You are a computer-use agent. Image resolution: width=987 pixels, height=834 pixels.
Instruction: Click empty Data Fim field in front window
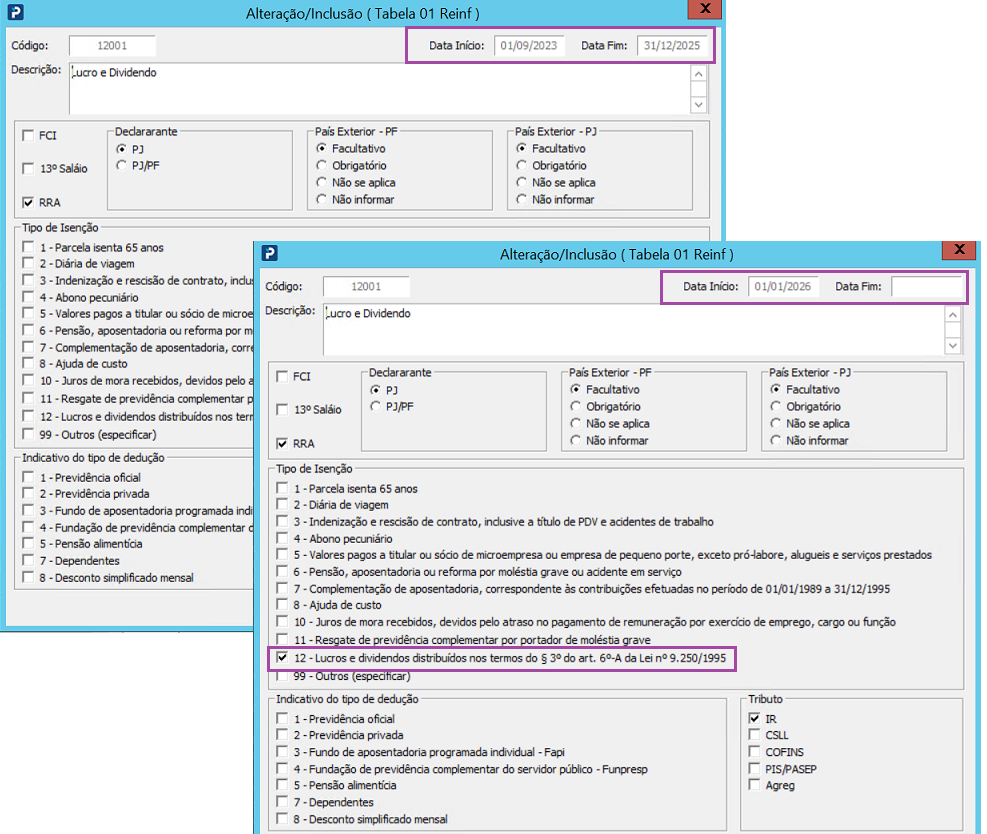point(927,286)
